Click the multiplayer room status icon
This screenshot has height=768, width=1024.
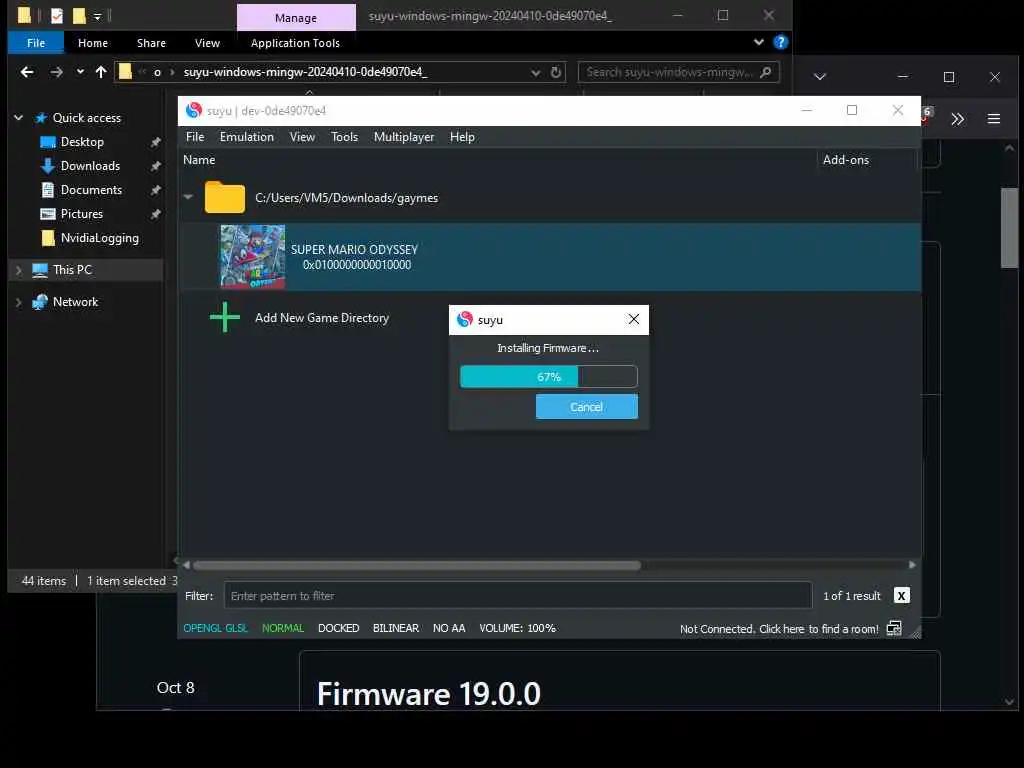894,628
